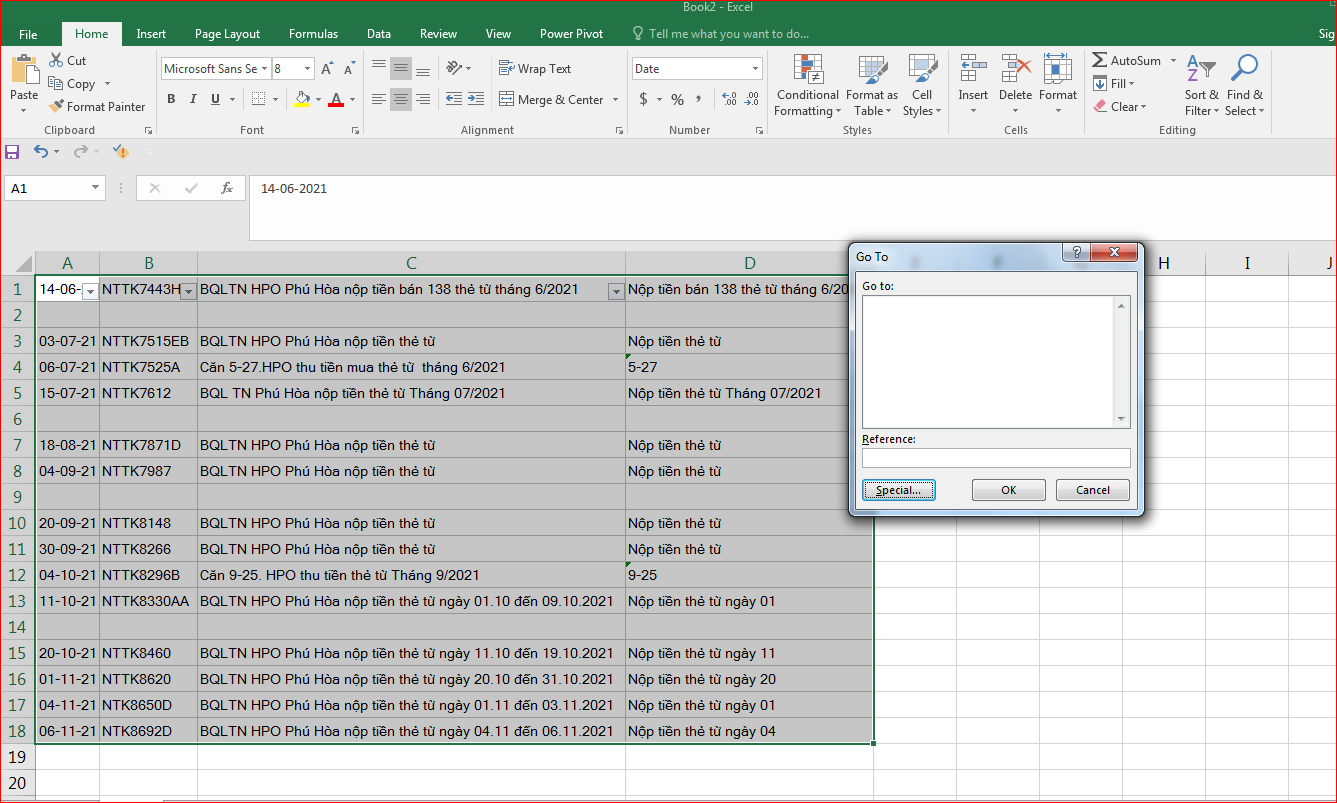Screen dimensions: 1337x803
Task: Click the Copy icon
Action: (56, 84)
